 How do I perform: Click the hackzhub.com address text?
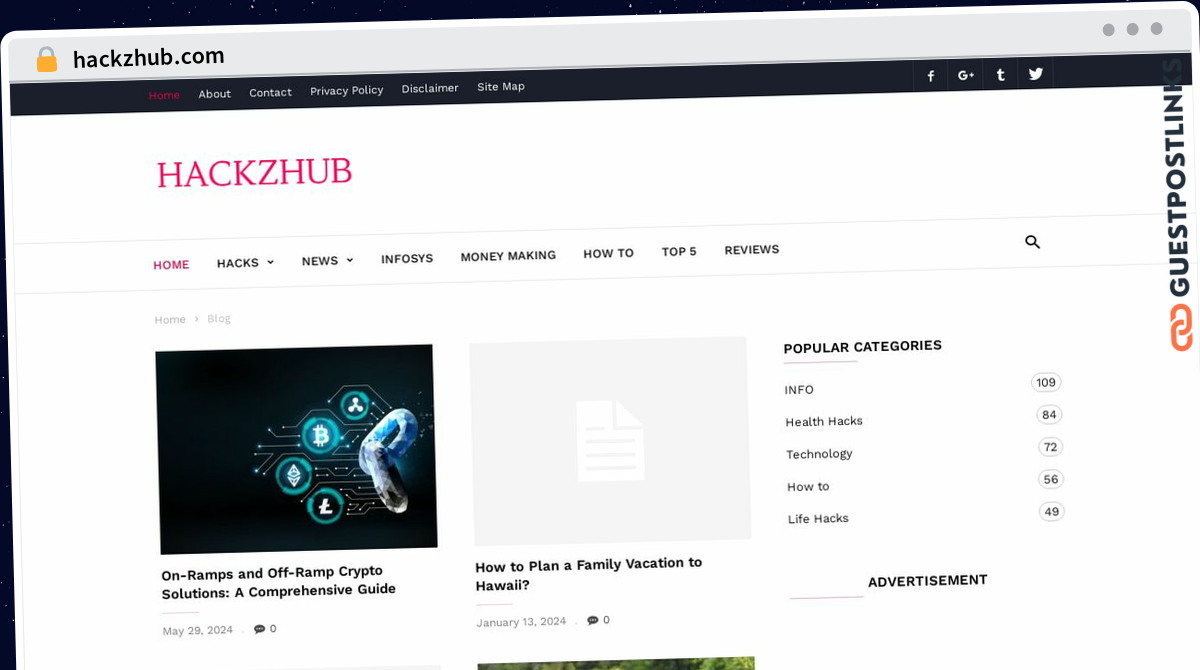[149, 57]
